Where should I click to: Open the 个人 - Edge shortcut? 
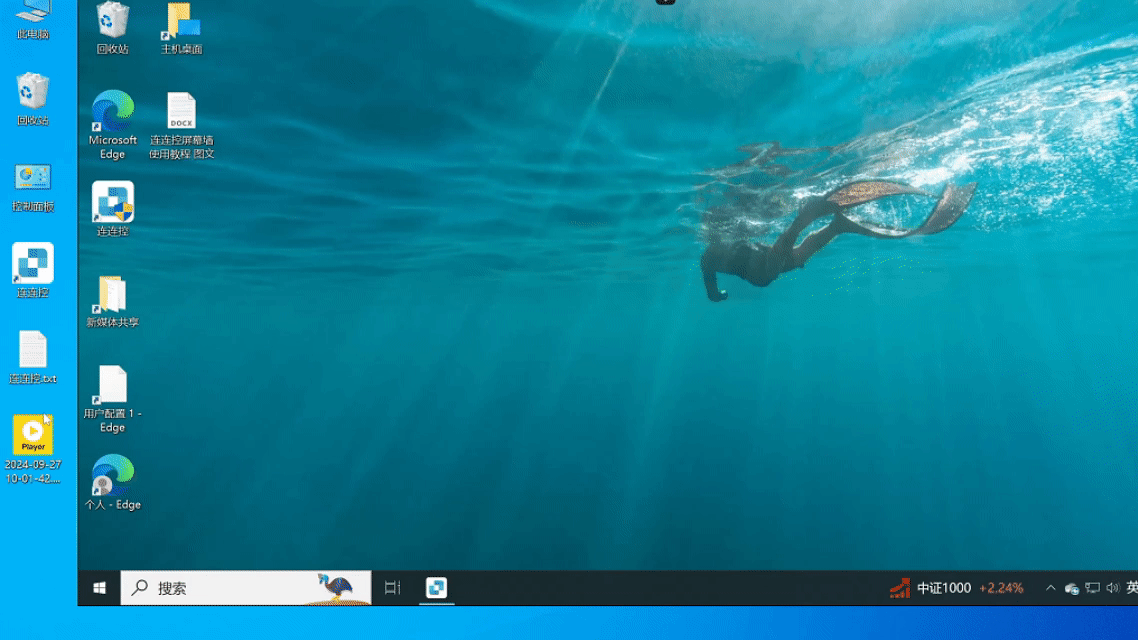[x=112, y=482]
